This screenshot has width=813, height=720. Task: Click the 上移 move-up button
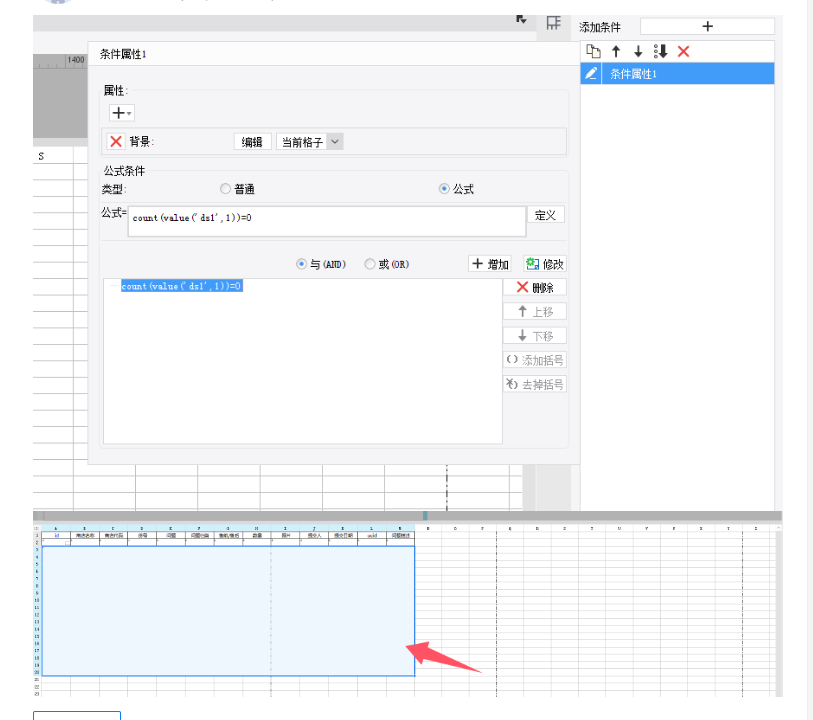tap(535, 312)
